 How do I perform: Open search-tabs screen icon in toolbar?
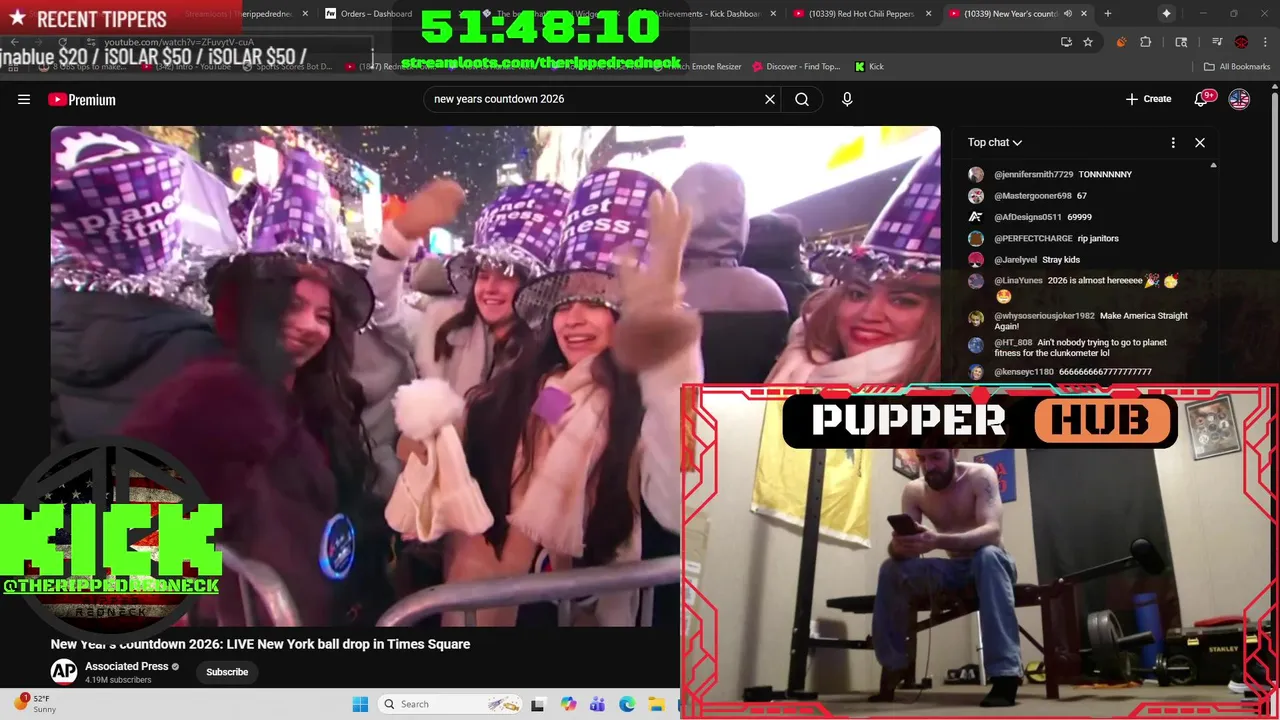(x=1181, y=42)
